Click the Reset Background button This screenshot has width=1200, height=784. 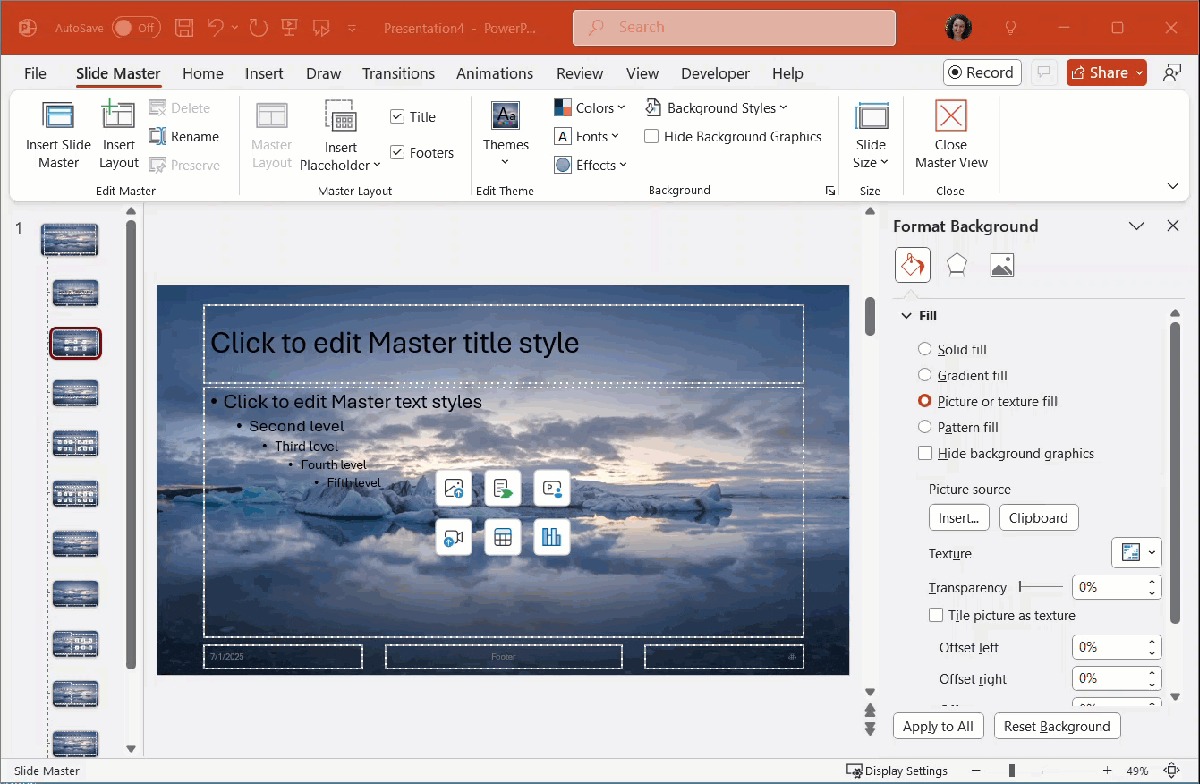pyautogui.click(x=1057, y=726)
